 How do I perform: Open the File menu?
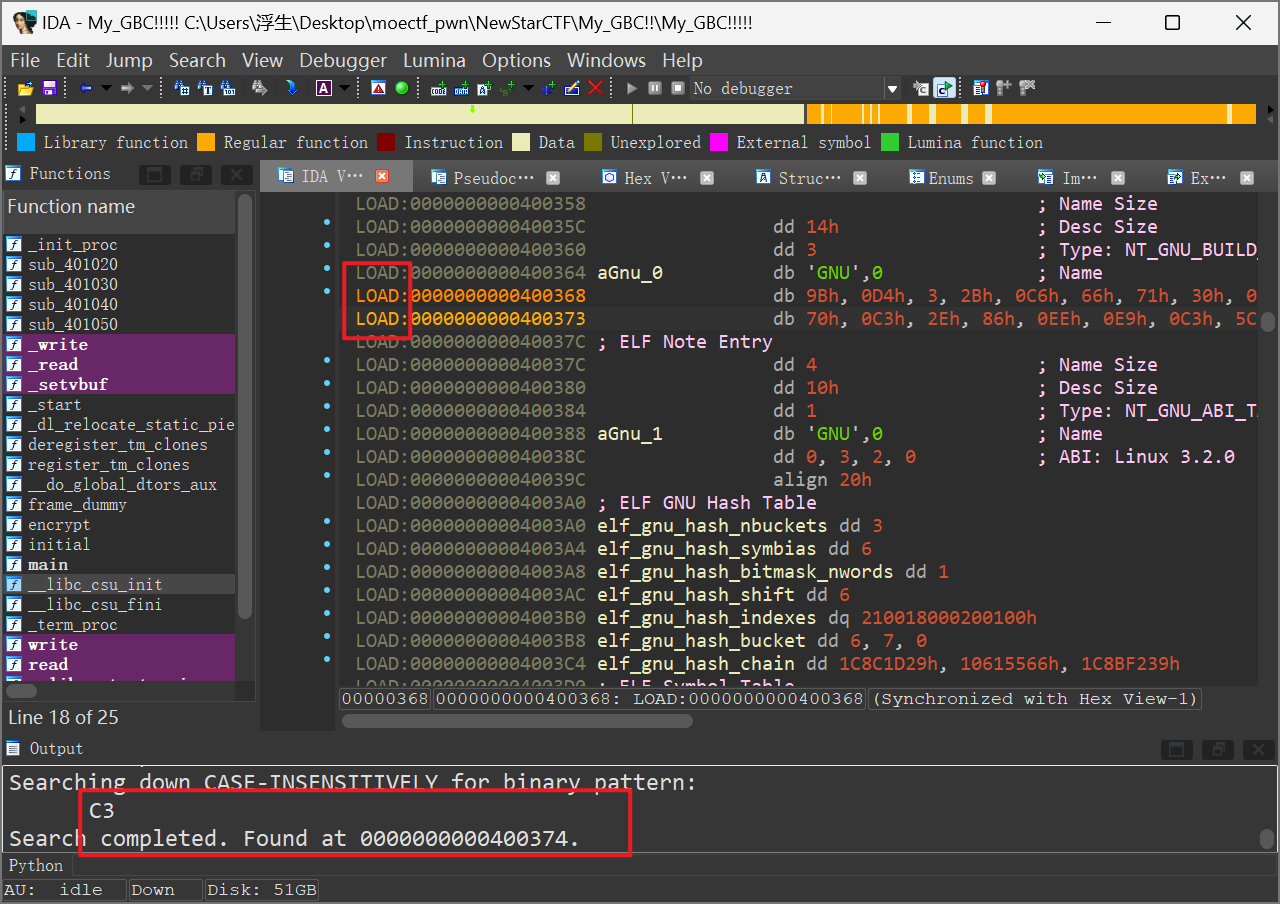pyautogui.click(x=25, y=60)
